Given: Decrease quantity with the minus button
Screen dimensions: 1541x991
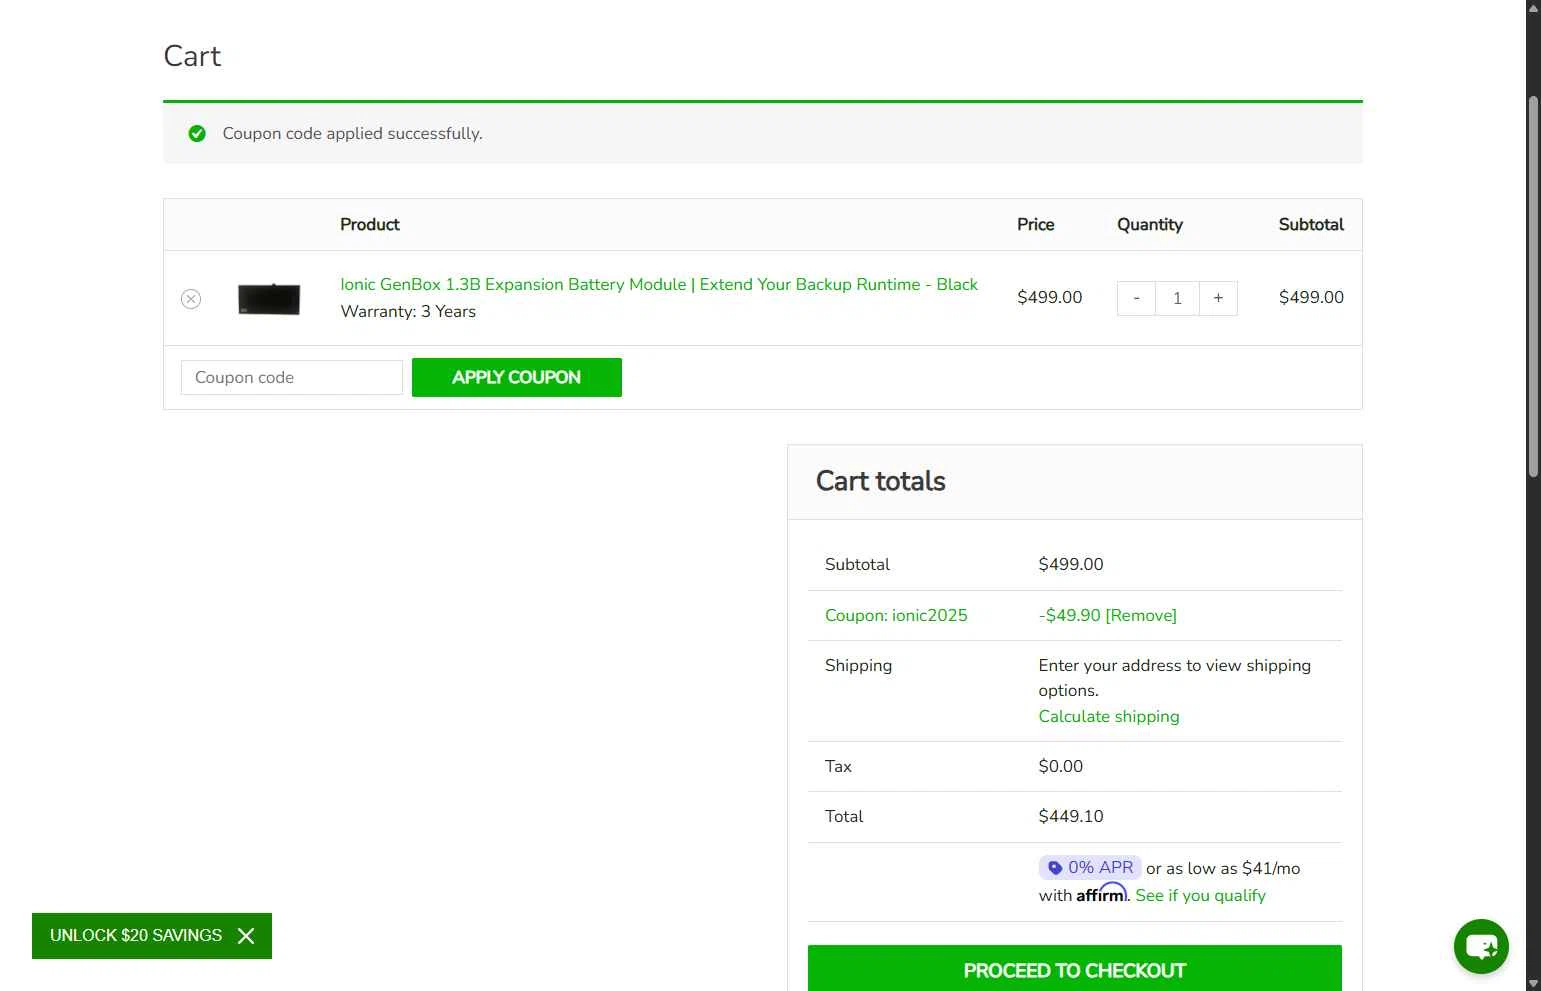Looking at the screenshot, I should 1136,298.
